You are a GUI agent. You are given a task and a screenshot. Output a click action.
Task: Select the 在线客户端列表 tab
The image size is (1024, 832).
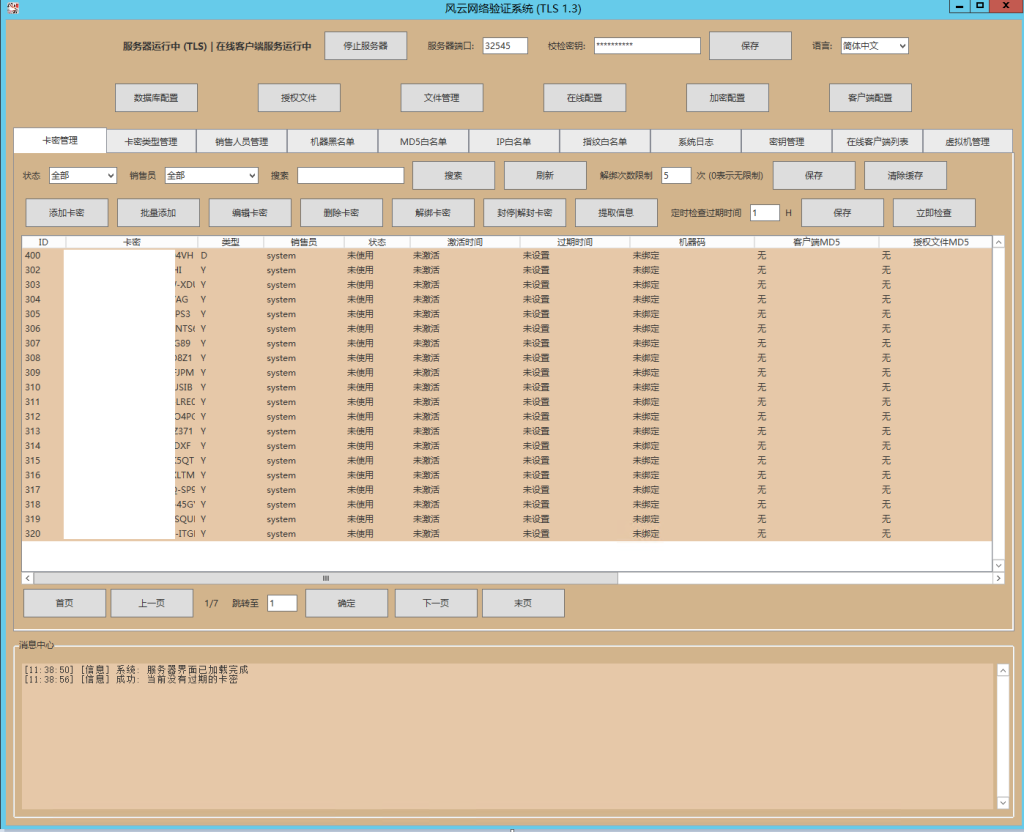[x=877, y=142]
